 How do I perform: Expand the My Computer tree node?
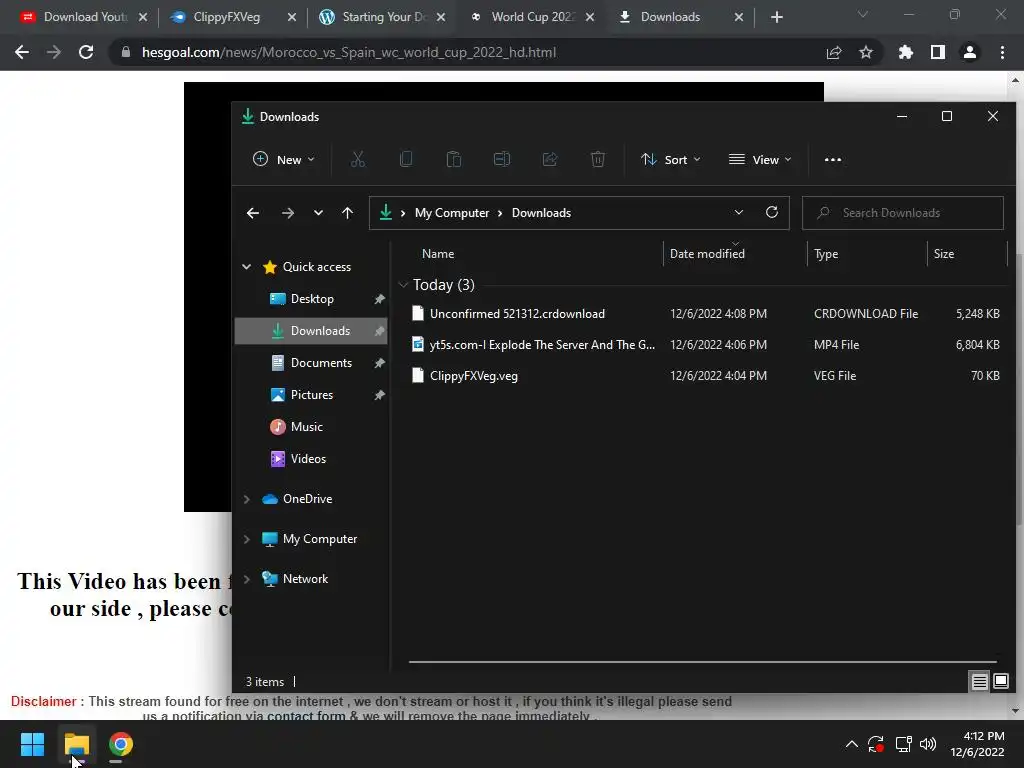click(247, 539)
